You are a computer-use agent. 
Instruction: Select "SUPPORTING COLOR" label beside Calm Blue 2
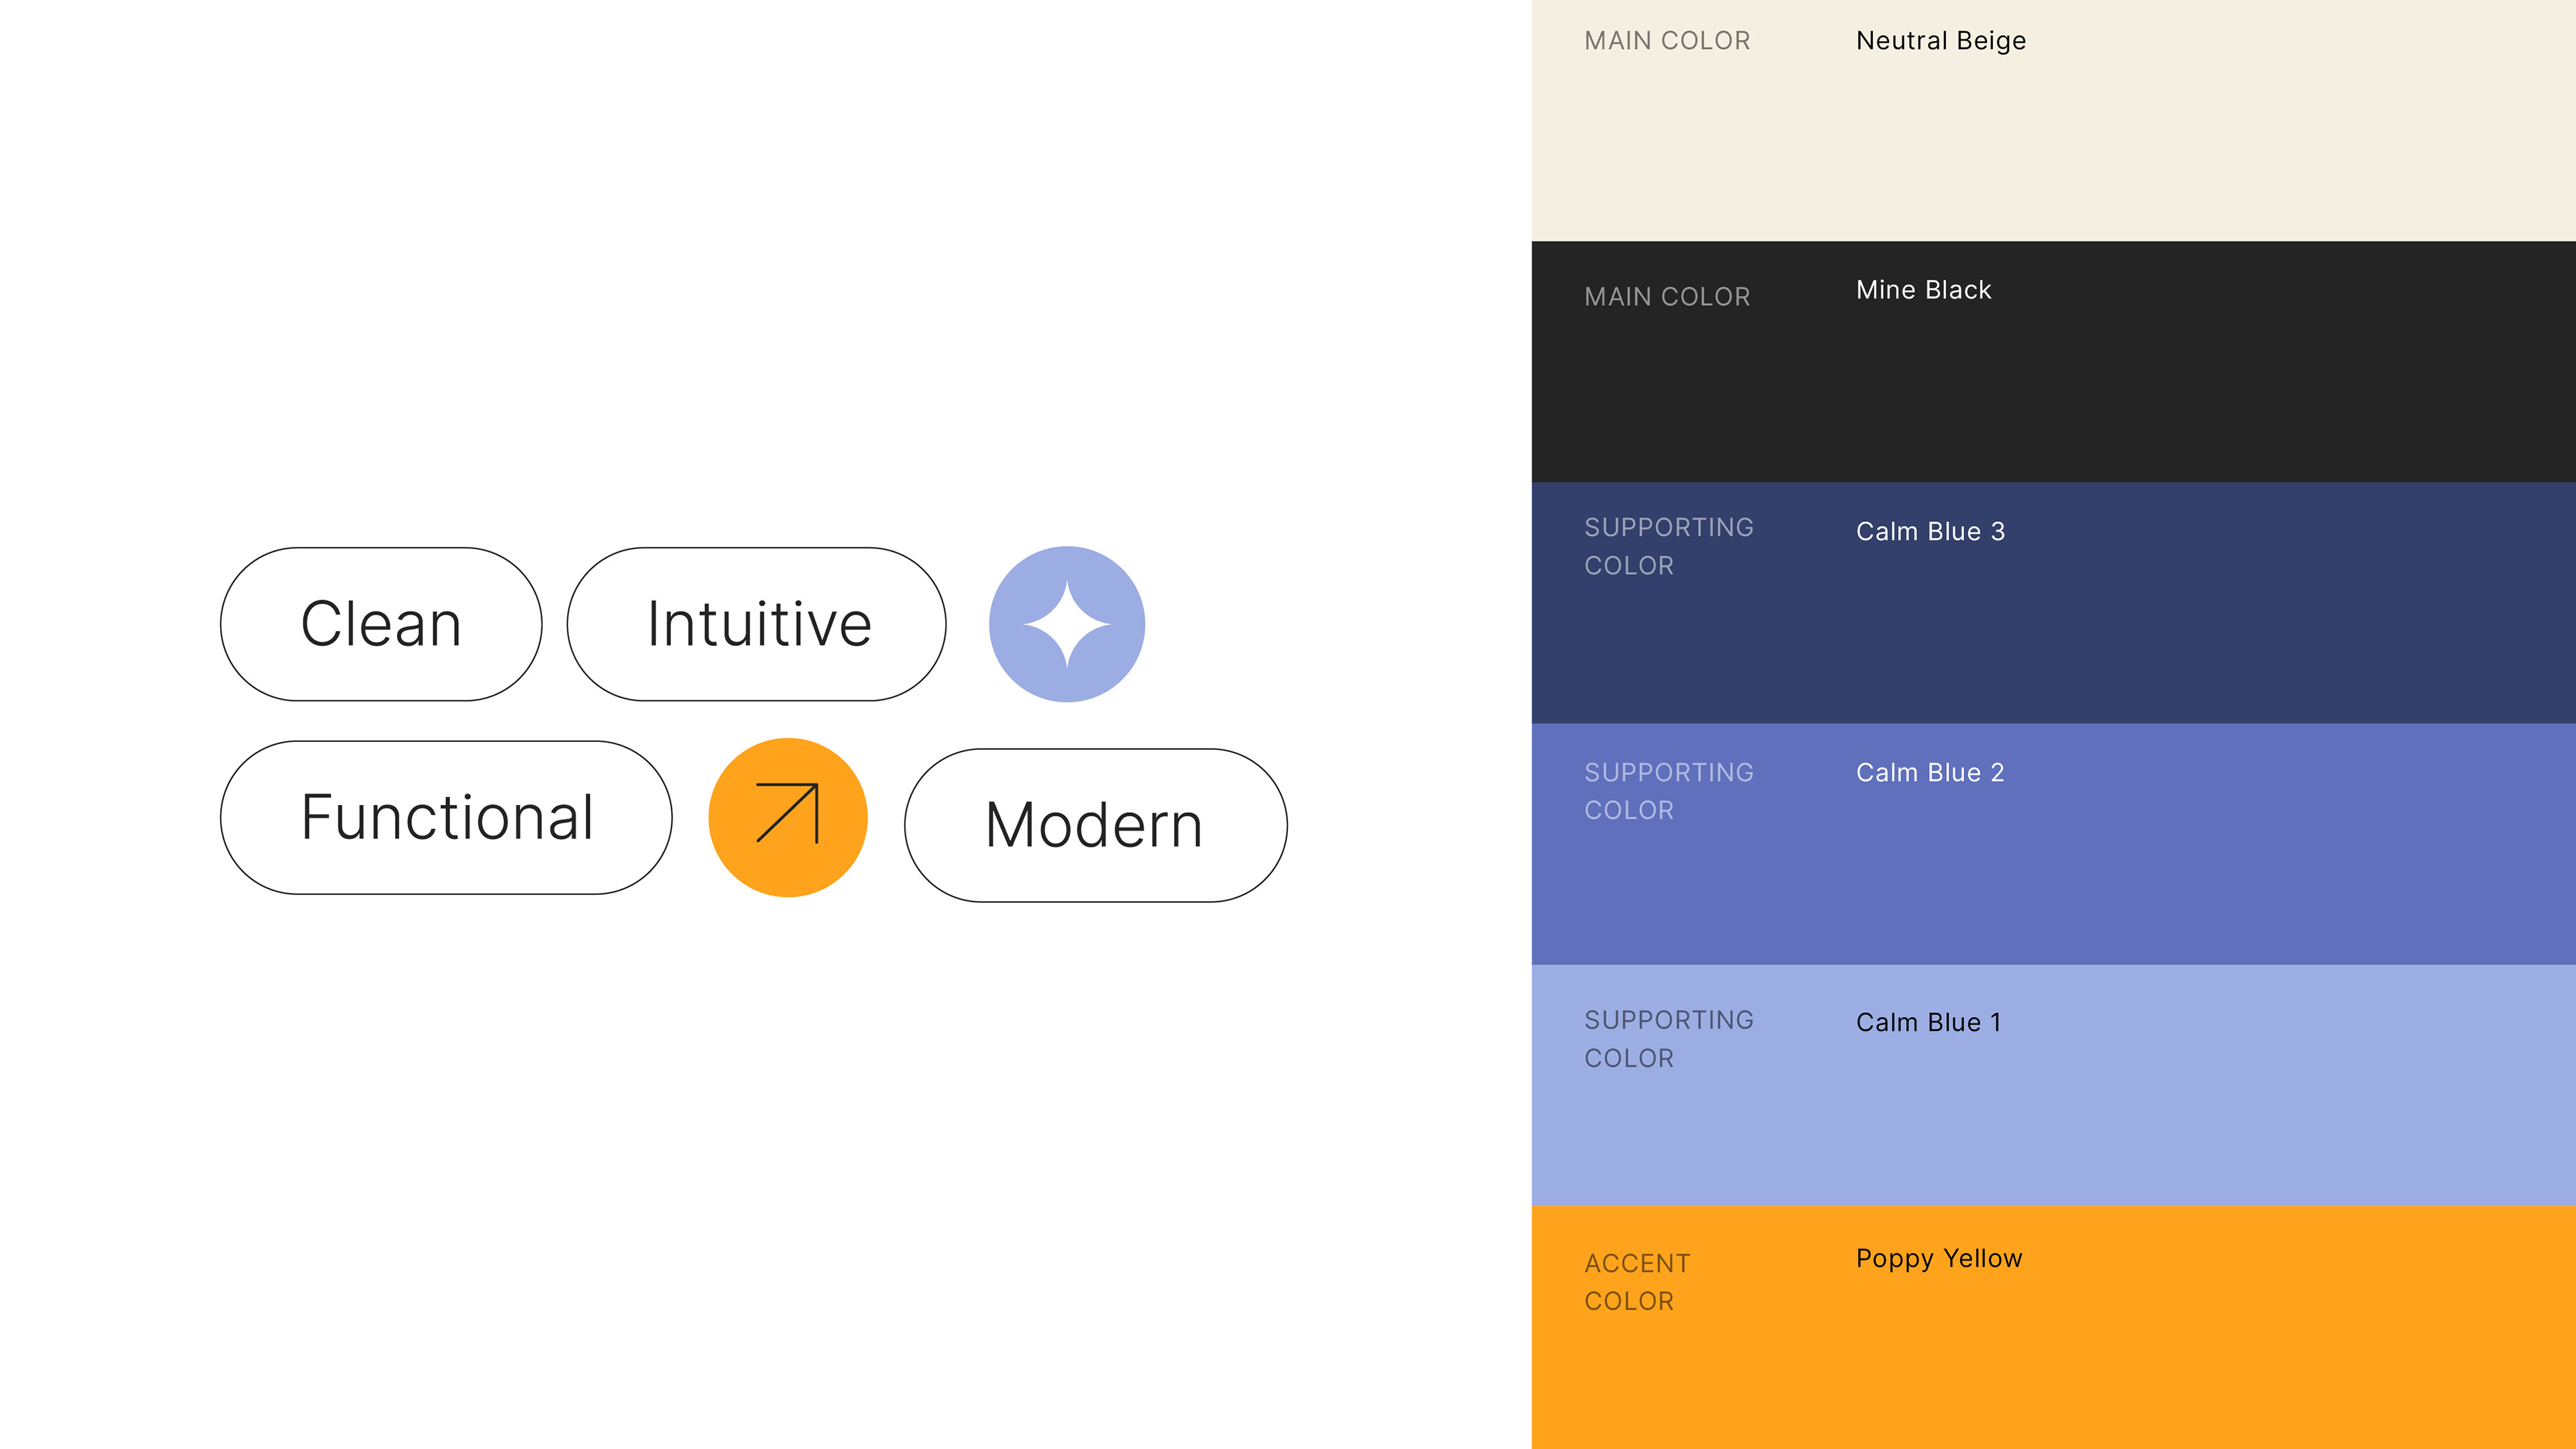coord(1668,791)
